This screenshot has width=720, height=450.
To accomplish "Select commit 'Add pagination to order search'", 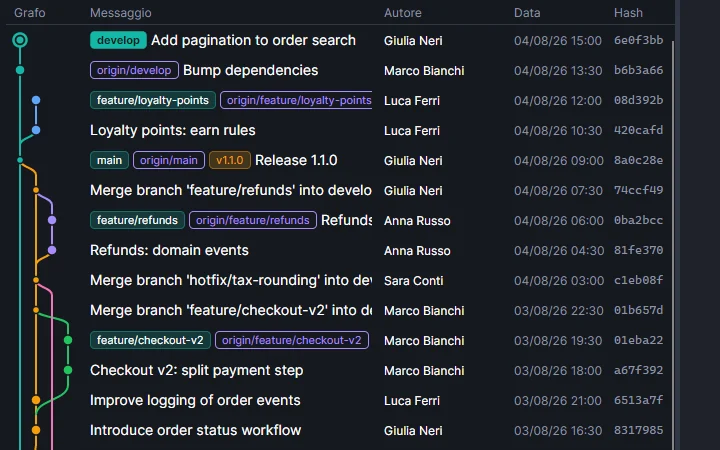I will 253,40.
